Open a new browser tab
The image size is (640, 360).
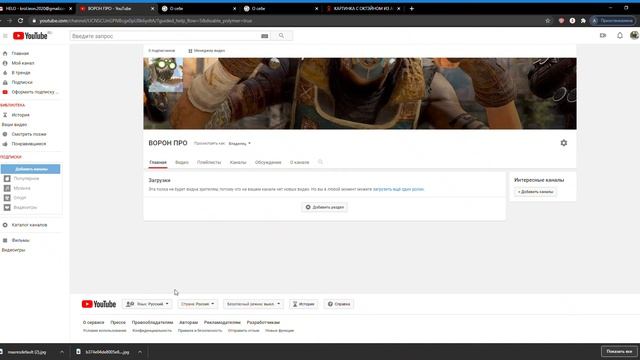(x=412, y=9)
